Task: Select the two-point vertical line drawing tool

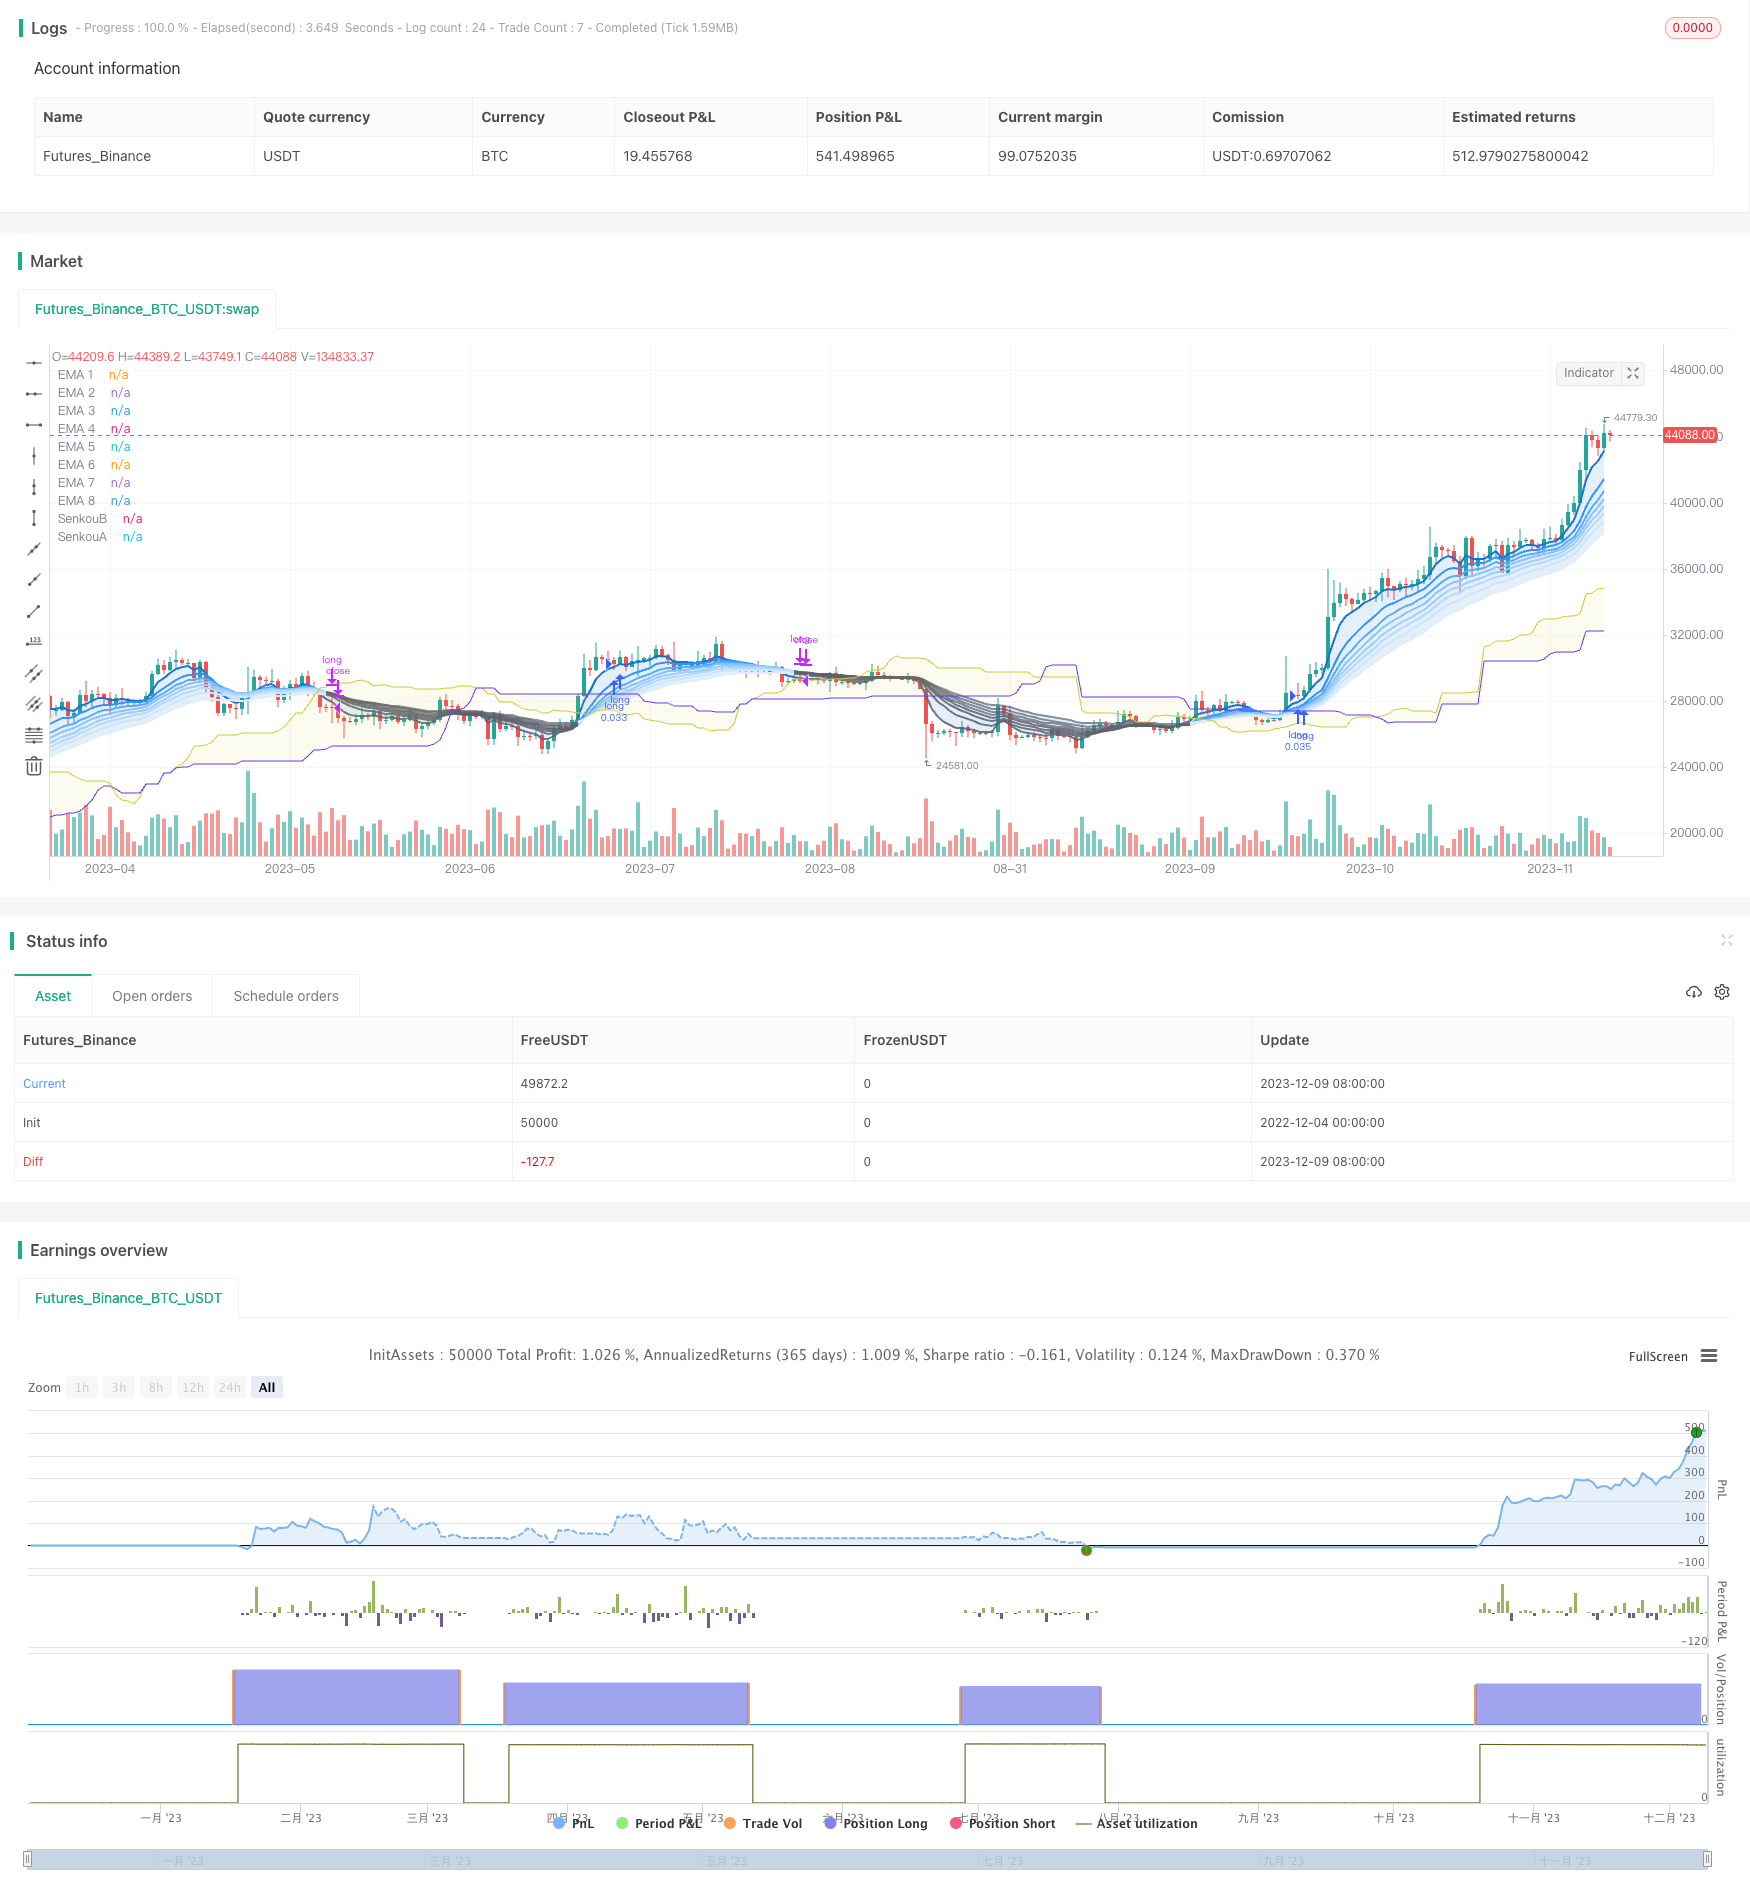Action: point(34,487)
